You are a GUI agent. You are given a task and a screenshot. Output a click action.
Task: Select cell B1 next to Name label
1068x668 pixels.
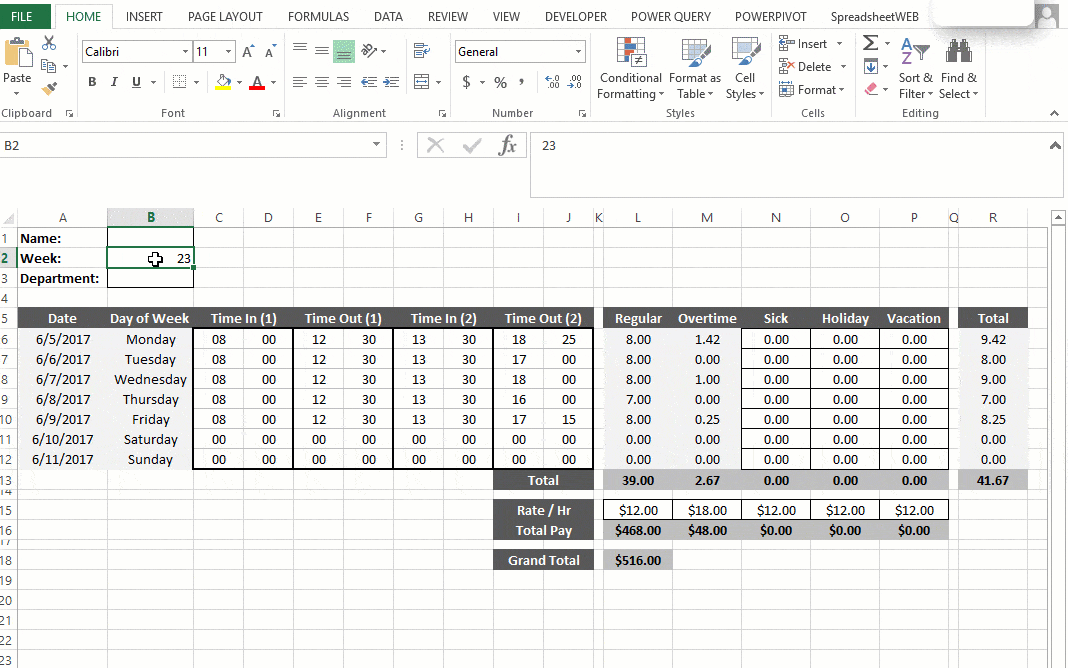150,237
